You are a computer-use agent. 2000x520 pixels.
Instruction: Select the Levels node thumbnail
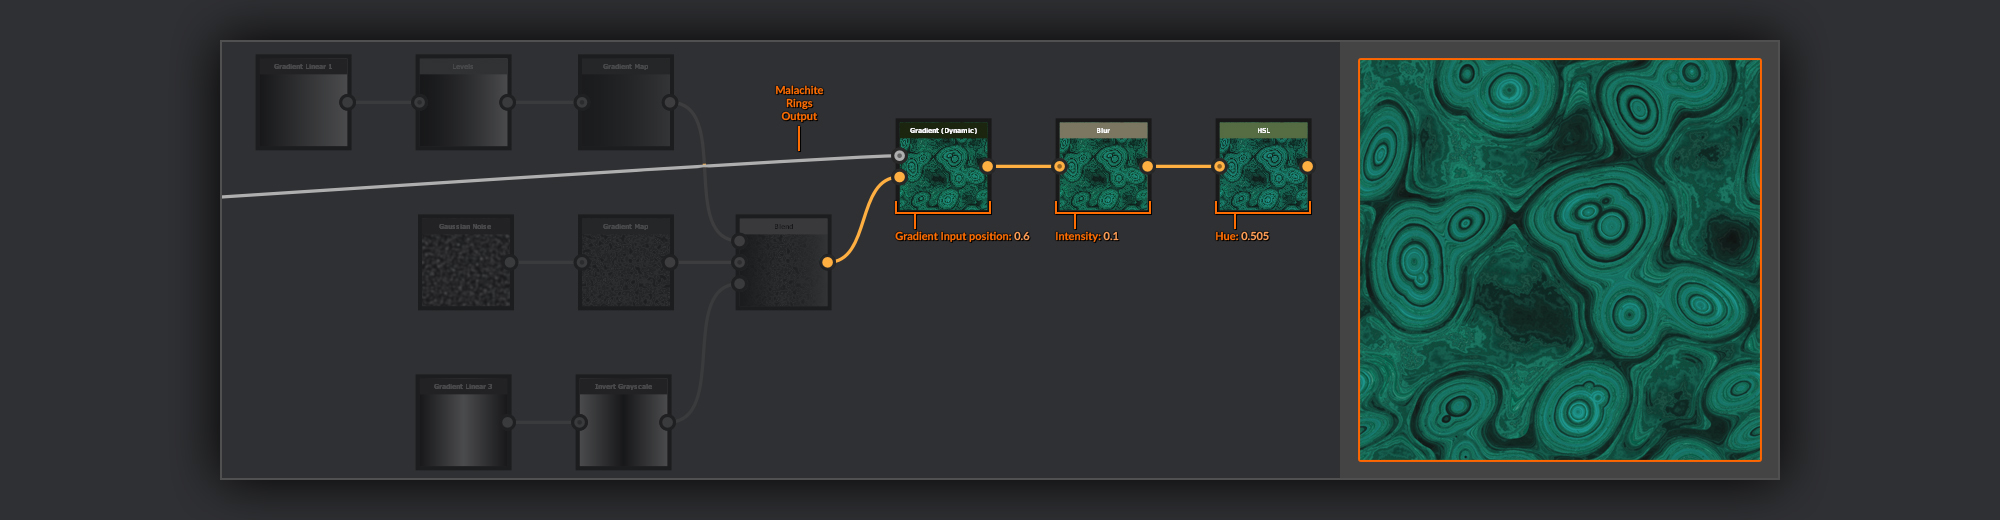pos(463,110)
